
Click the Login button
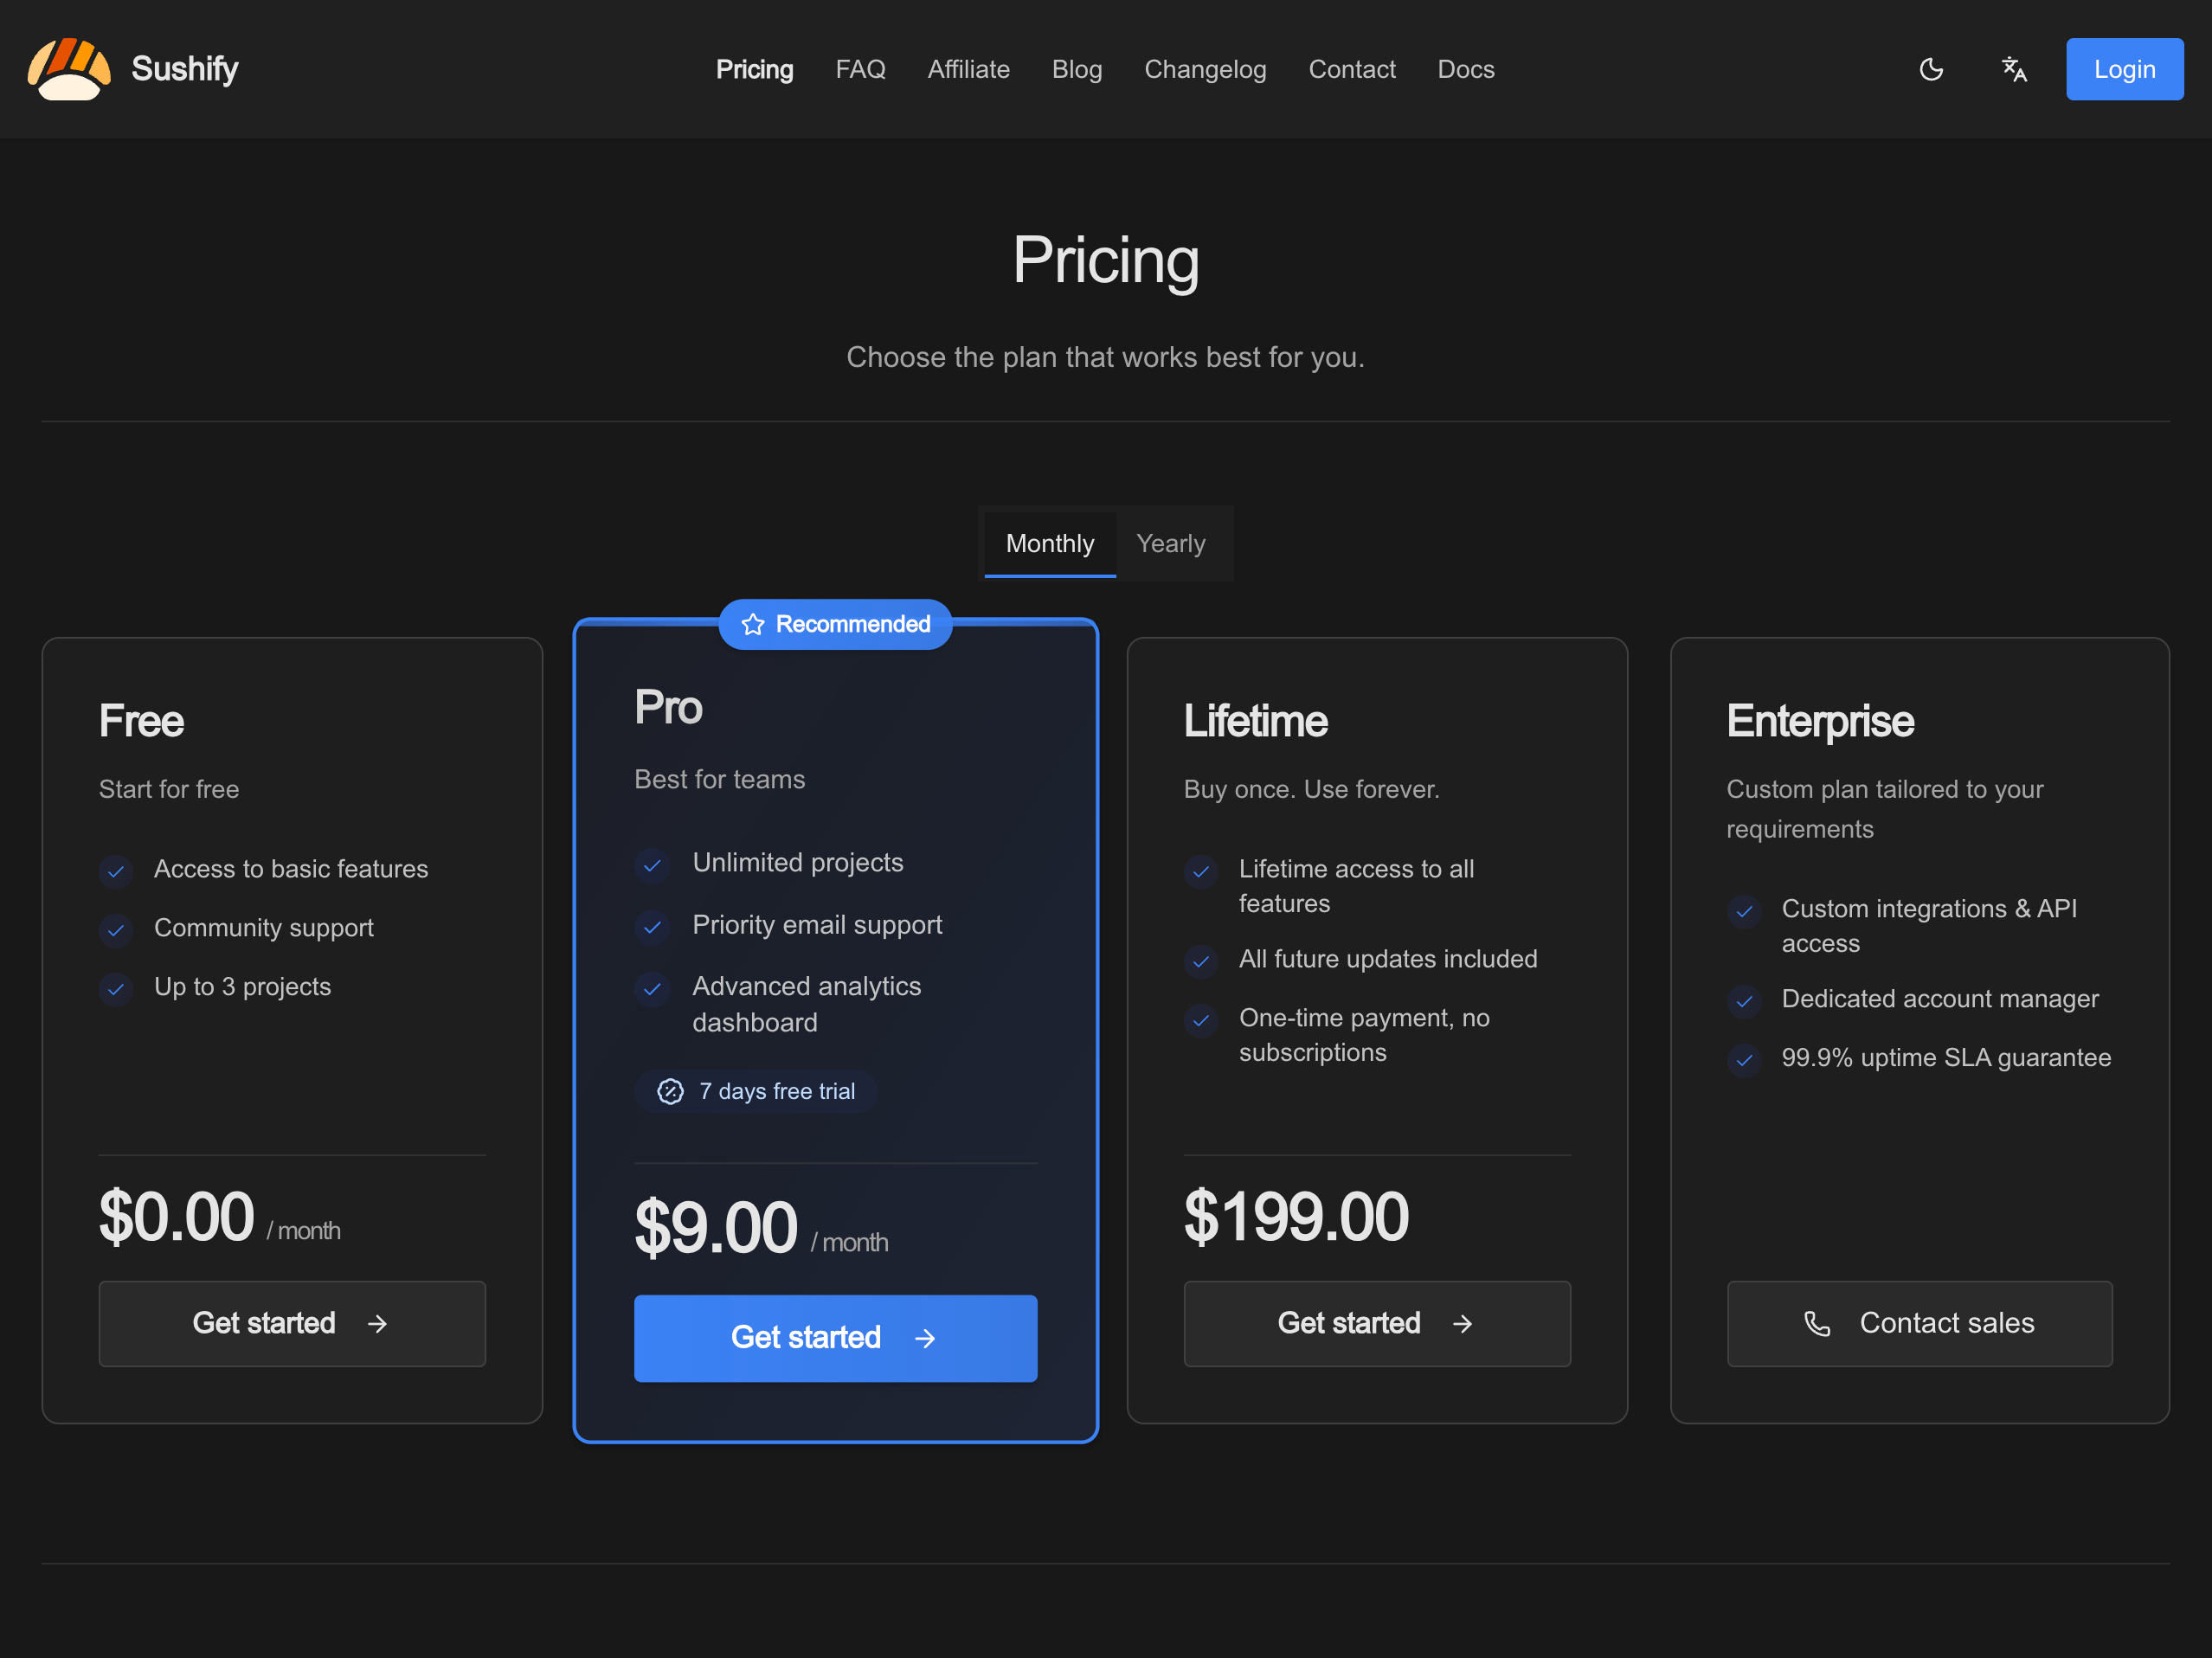[x=2124, y=69]
